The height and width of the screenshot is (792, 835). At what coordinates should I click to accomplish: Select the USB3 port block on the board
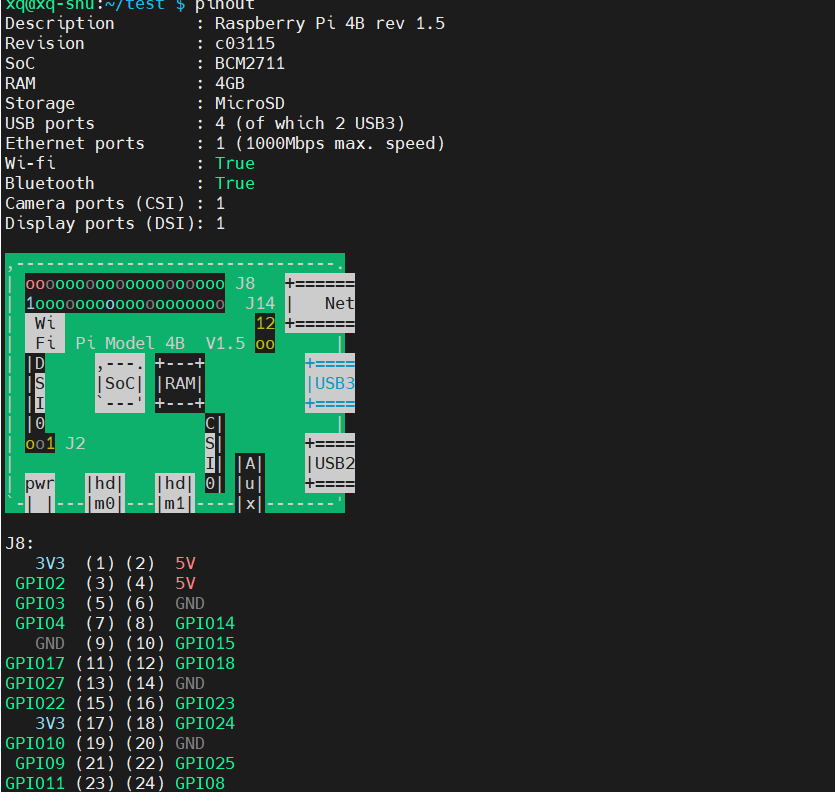click(x=330, y=383)
